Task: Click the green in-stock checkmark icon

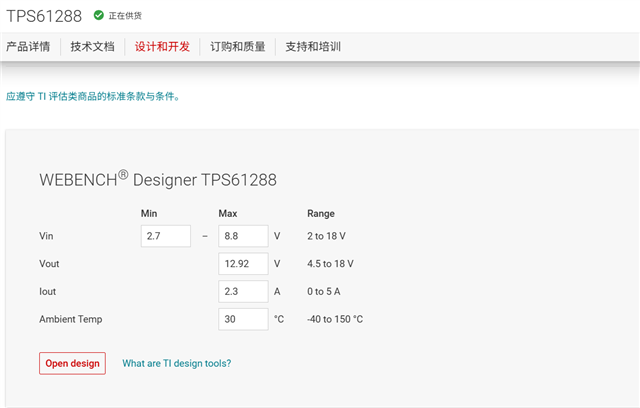Action: pyautogui.click(x=98, y=15)
